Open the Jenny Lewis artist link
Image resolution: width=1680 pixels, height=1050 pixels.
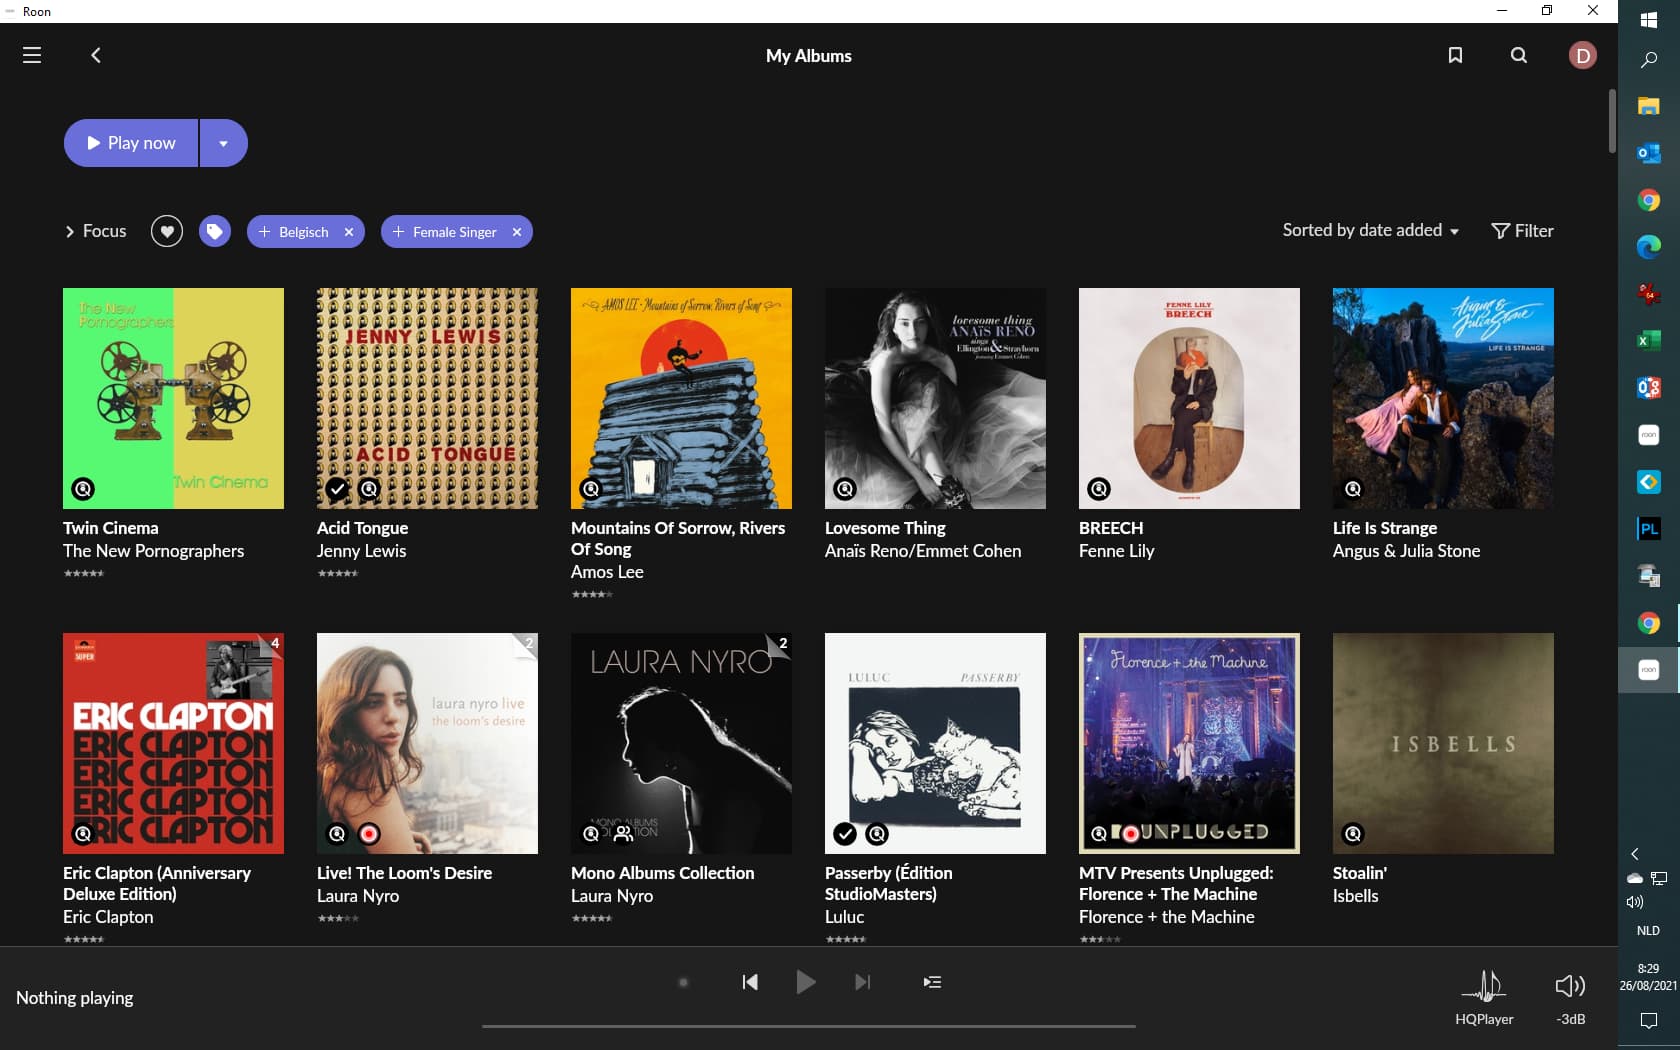click(361, 551)
